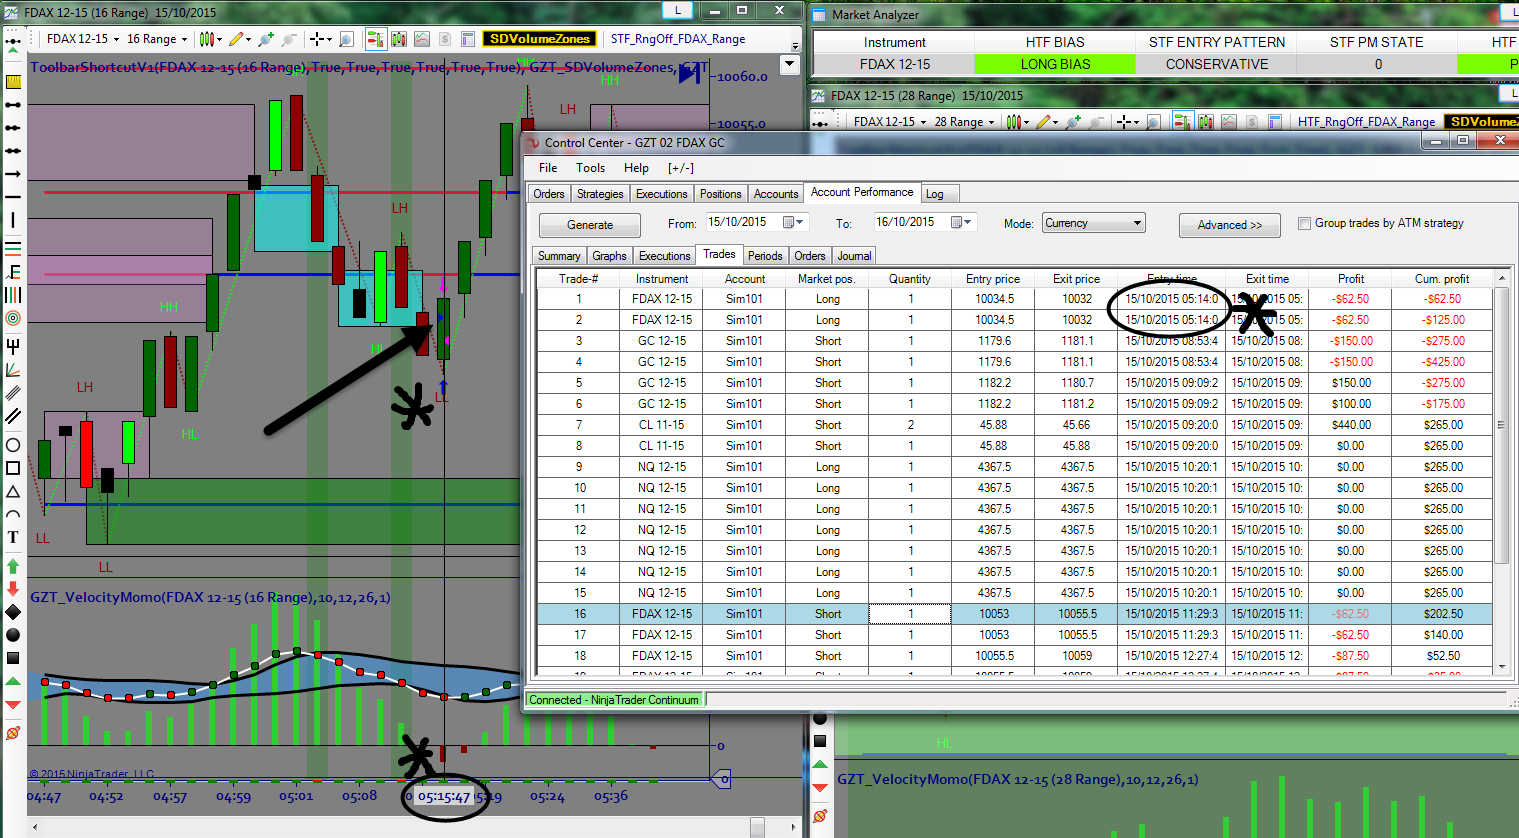The height and width of the screenshot is (838, 1519).
Task: Toggle Chart Trader on the 16 Range chart
Action: click(376, 39)
